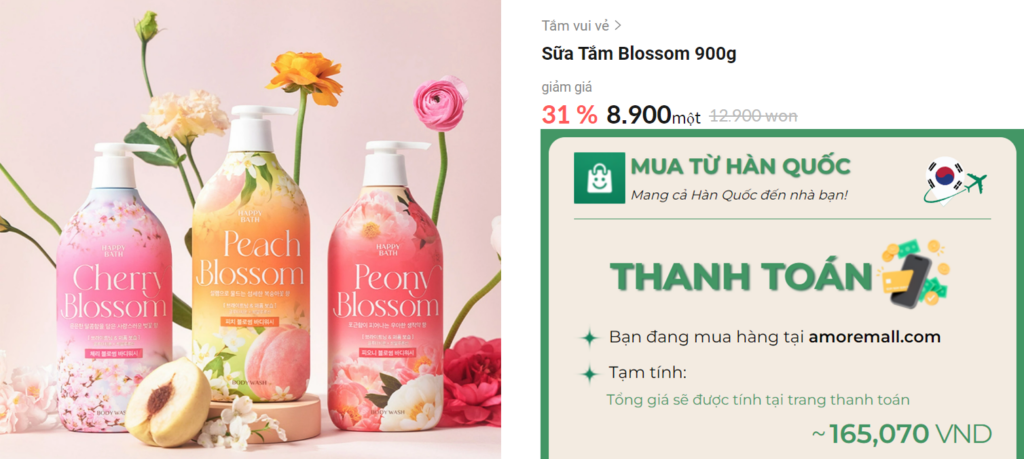The width and height of the screenshot is (1024, 459).
Task: Click the Tổng giá checkout note text
Action: pos(758,399)
